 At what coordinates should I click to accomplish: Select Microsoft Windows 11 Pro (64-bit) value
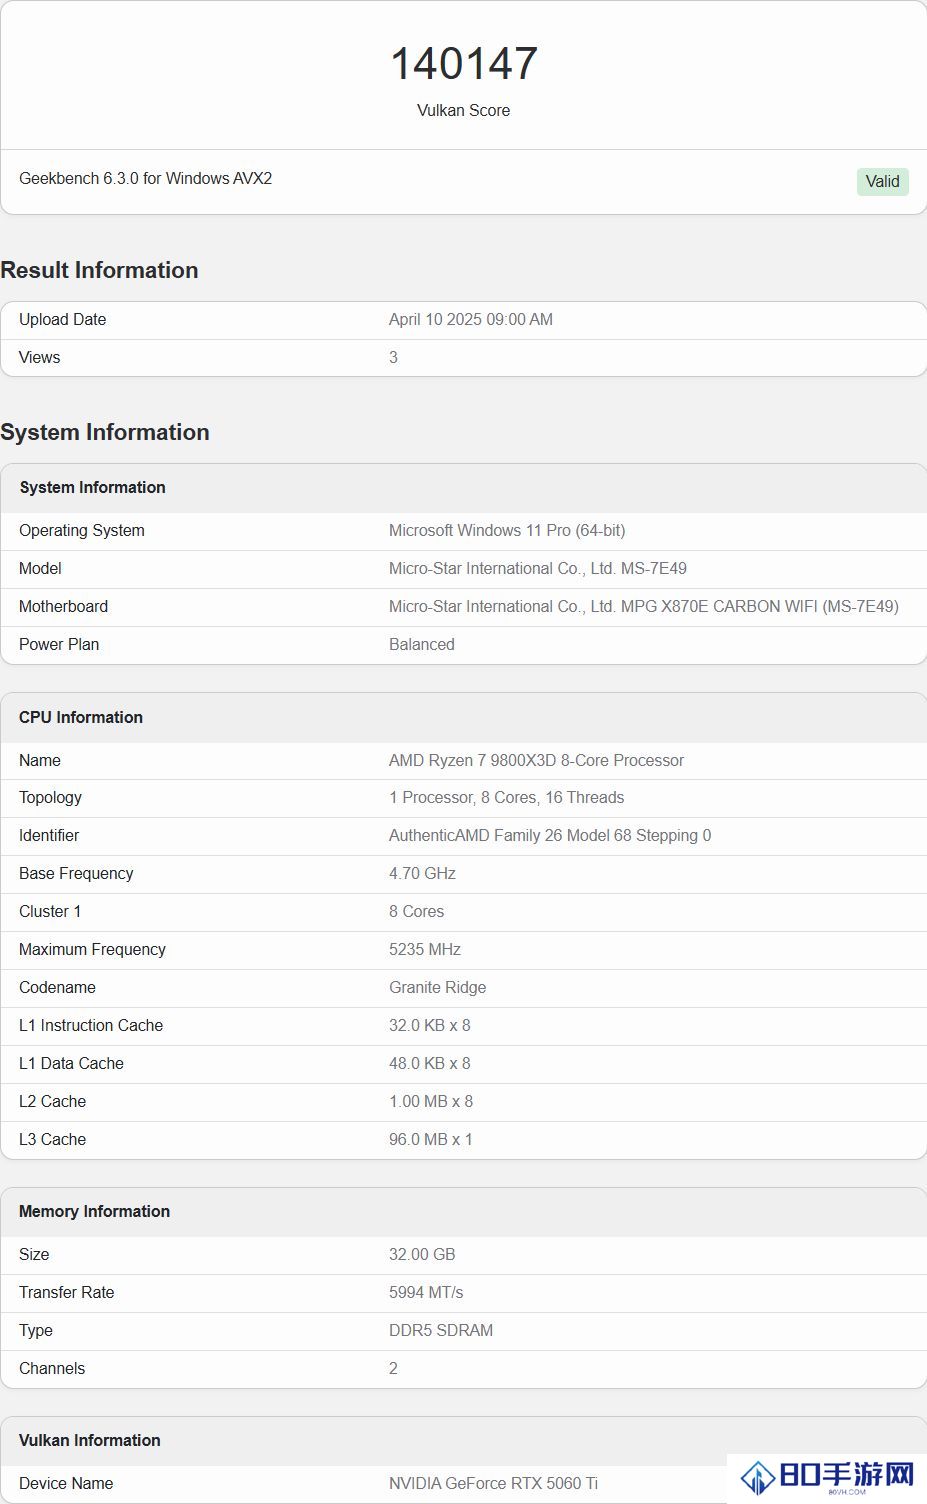click(507, 530)
